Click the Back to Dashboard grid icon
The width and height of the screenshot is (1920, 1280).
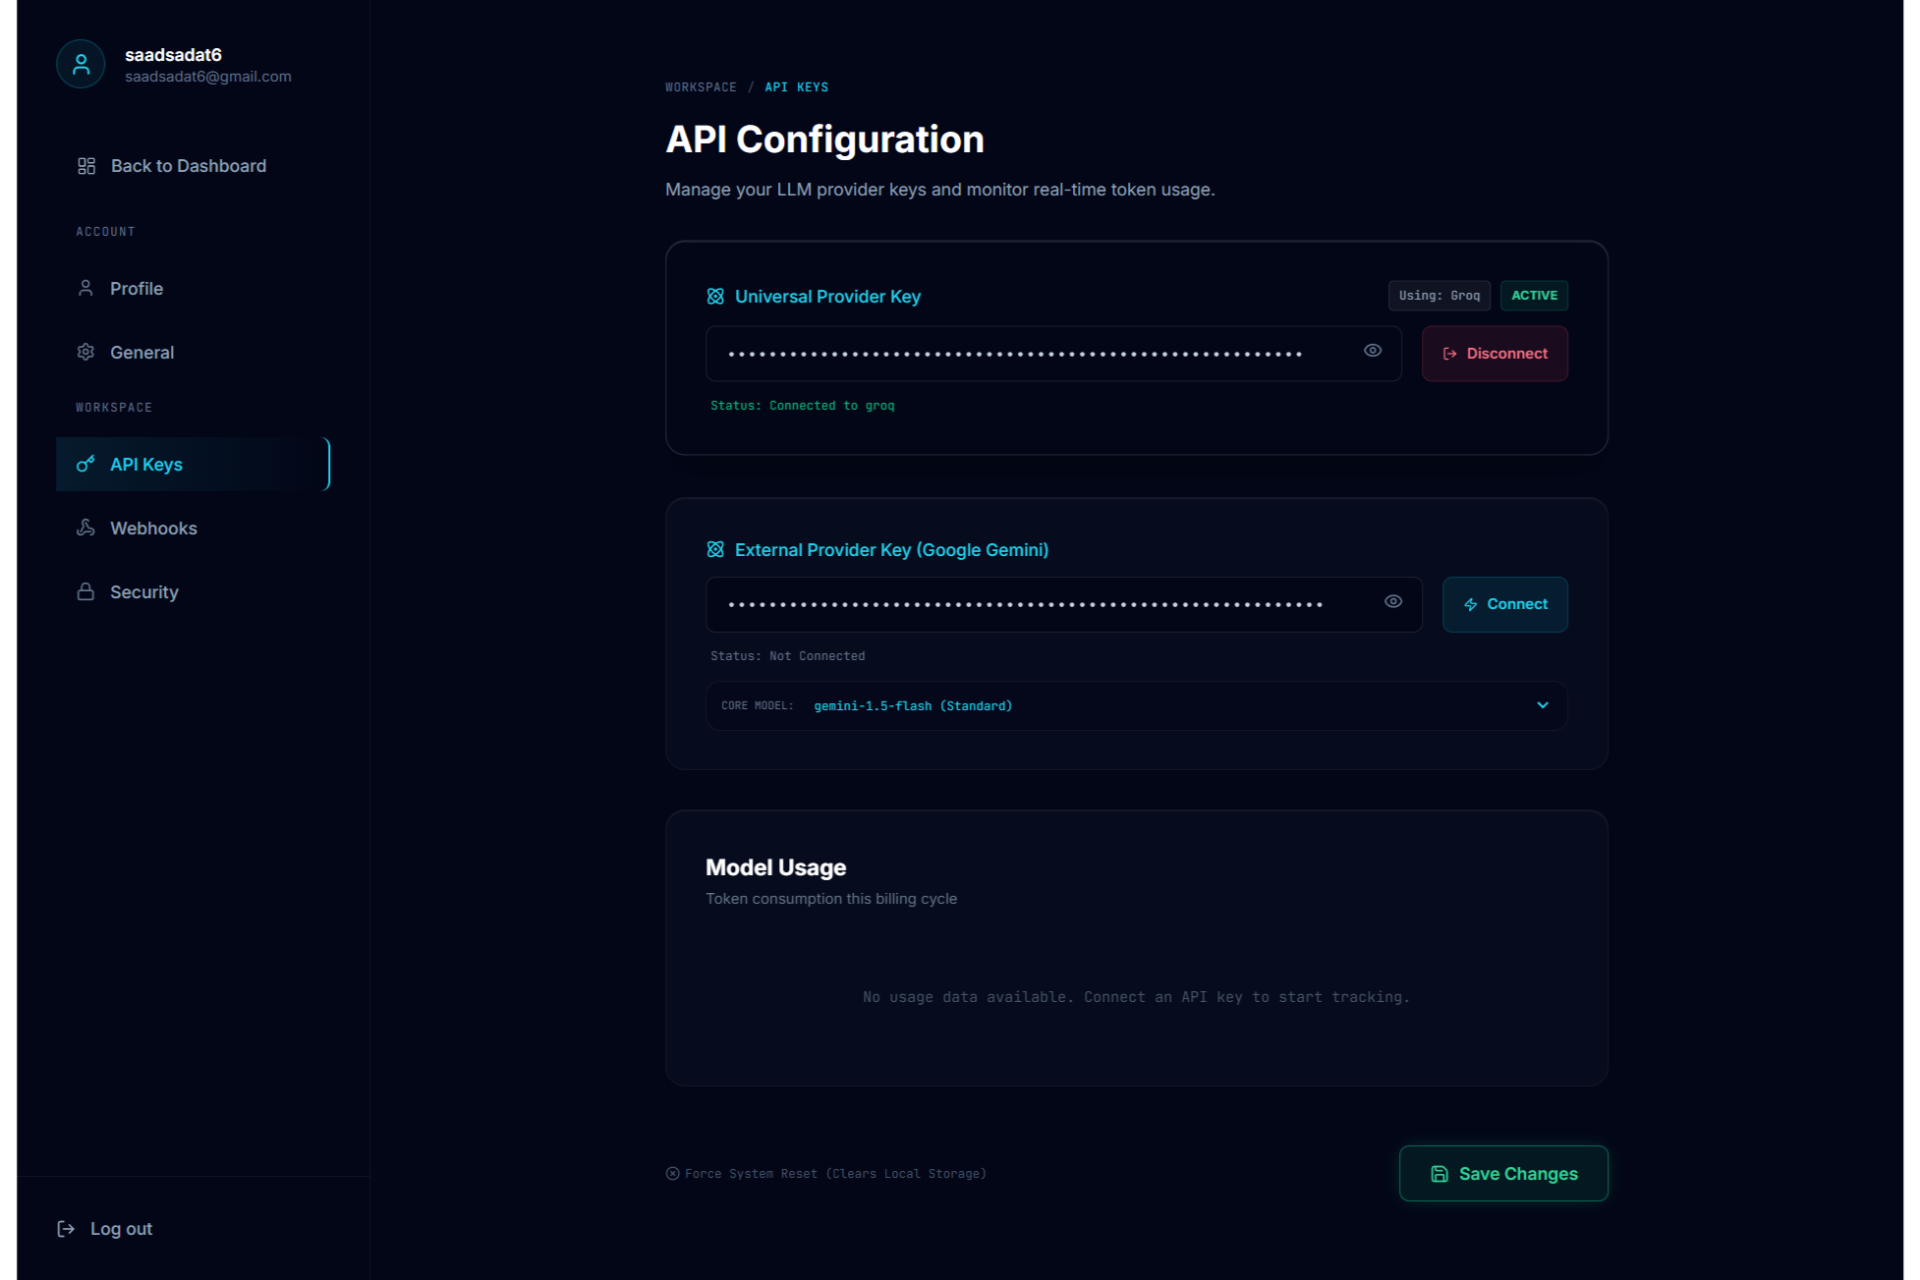(x=86, y=166)
